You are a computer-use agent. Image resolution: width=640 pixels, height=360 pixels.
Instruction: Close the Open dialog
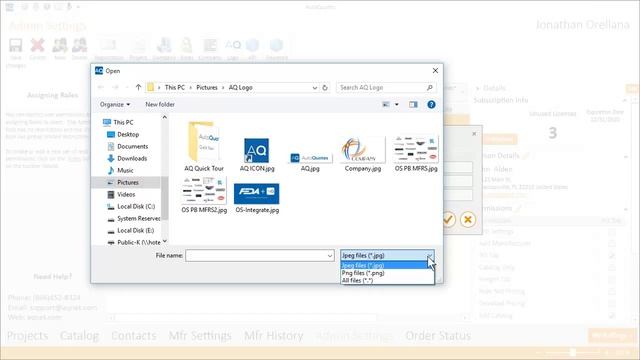(x=435, y=71)
